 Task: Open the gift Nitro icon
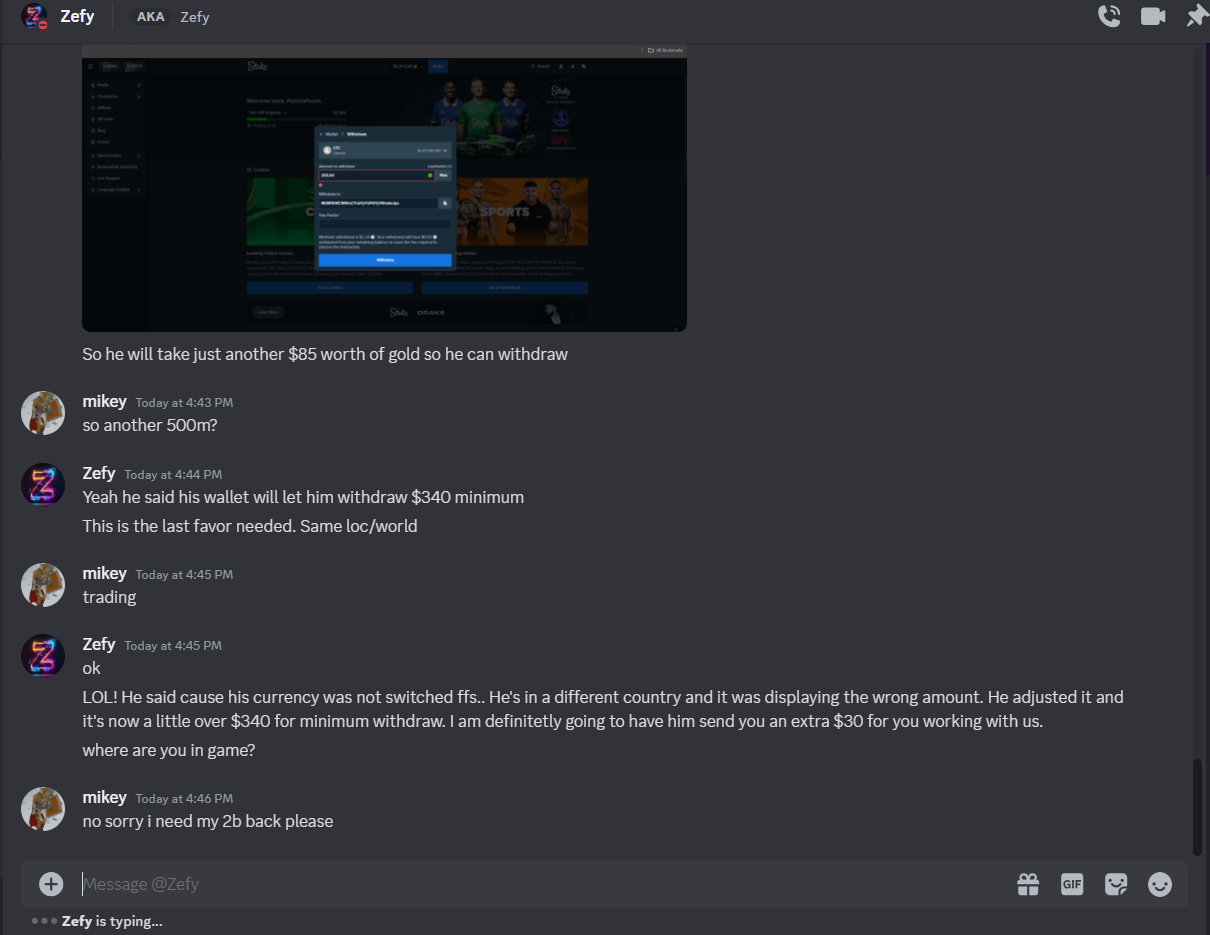click(1028, 884)
